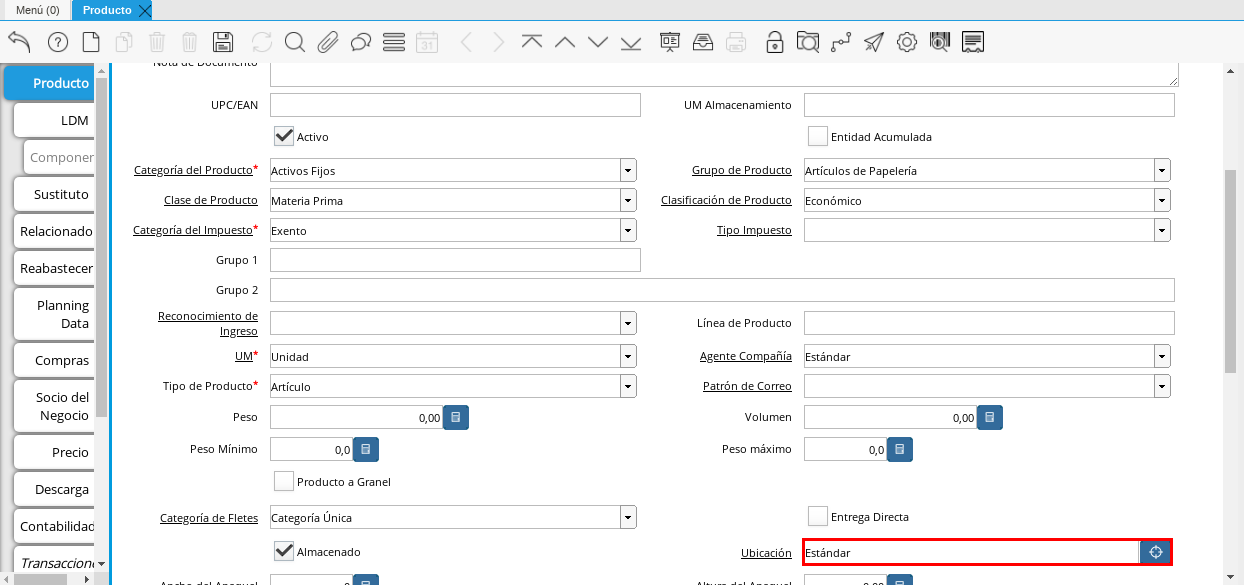Image resolution: width=1244 pixels, height=585 pixels.
Task: Open help via question mark icon
Action: [x=57, y=42]
